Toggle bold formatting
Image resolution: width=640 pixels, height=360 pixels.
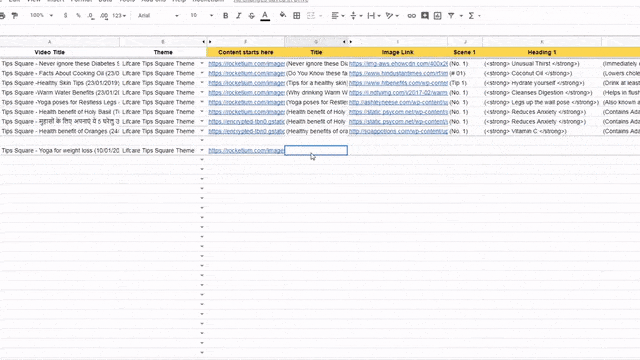[x=225, y=16]
